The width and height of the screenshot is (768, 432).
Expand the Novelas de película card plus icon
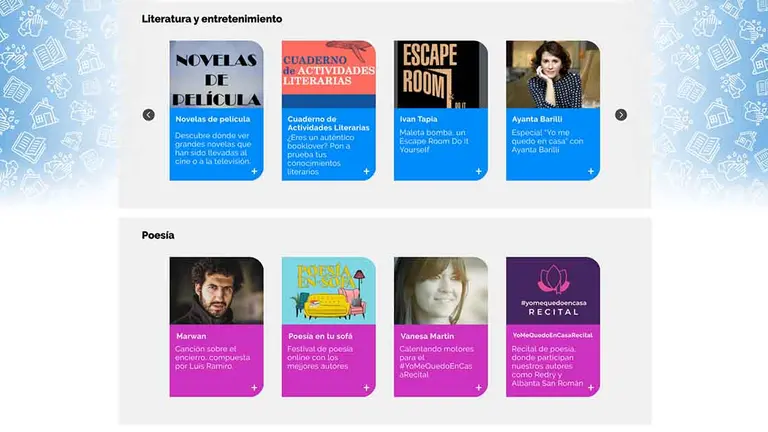254,171
